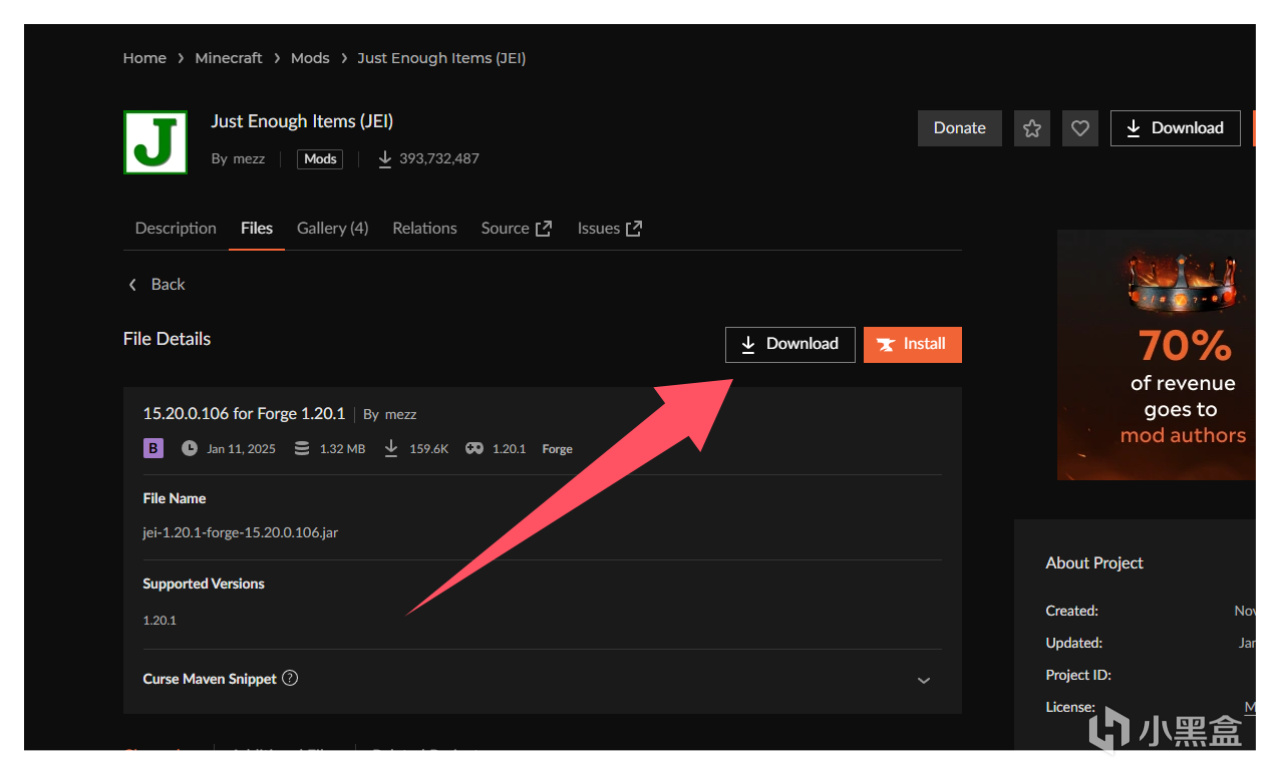Click the orange Install button
Screen dimensions: 1280x775
[912, 344]
